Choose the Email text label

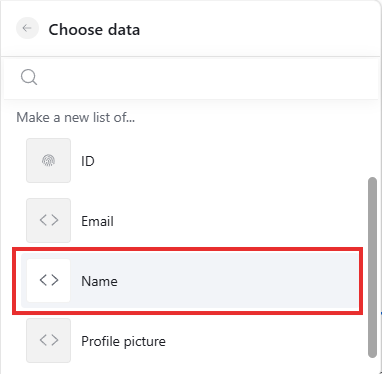click(x=97, y=221)
